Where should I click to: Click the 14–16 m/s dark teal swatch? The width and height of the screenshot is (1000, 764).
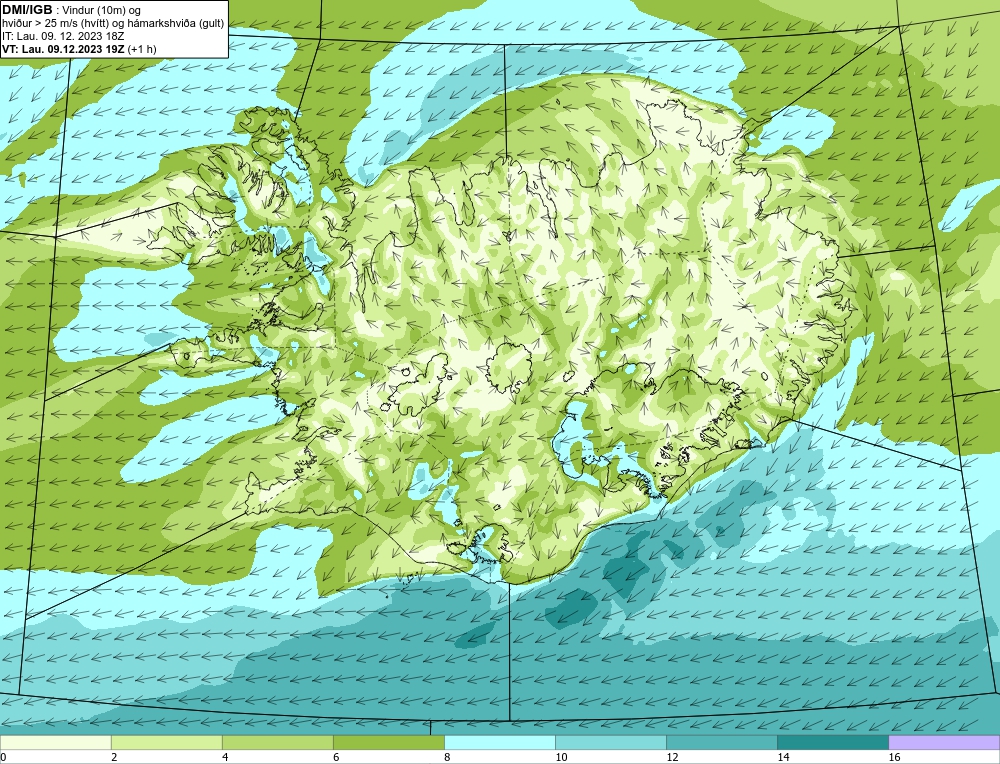pyautogui.click(x=832, y=742)
